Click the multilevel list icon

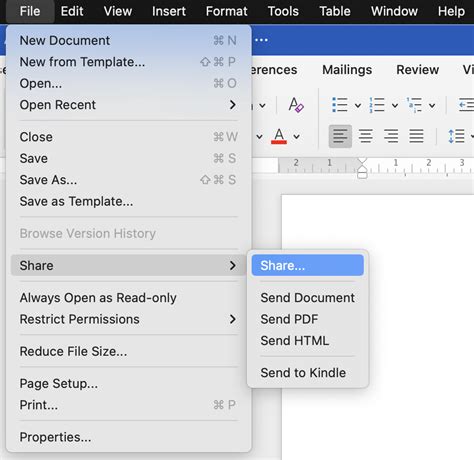point(414,105)
